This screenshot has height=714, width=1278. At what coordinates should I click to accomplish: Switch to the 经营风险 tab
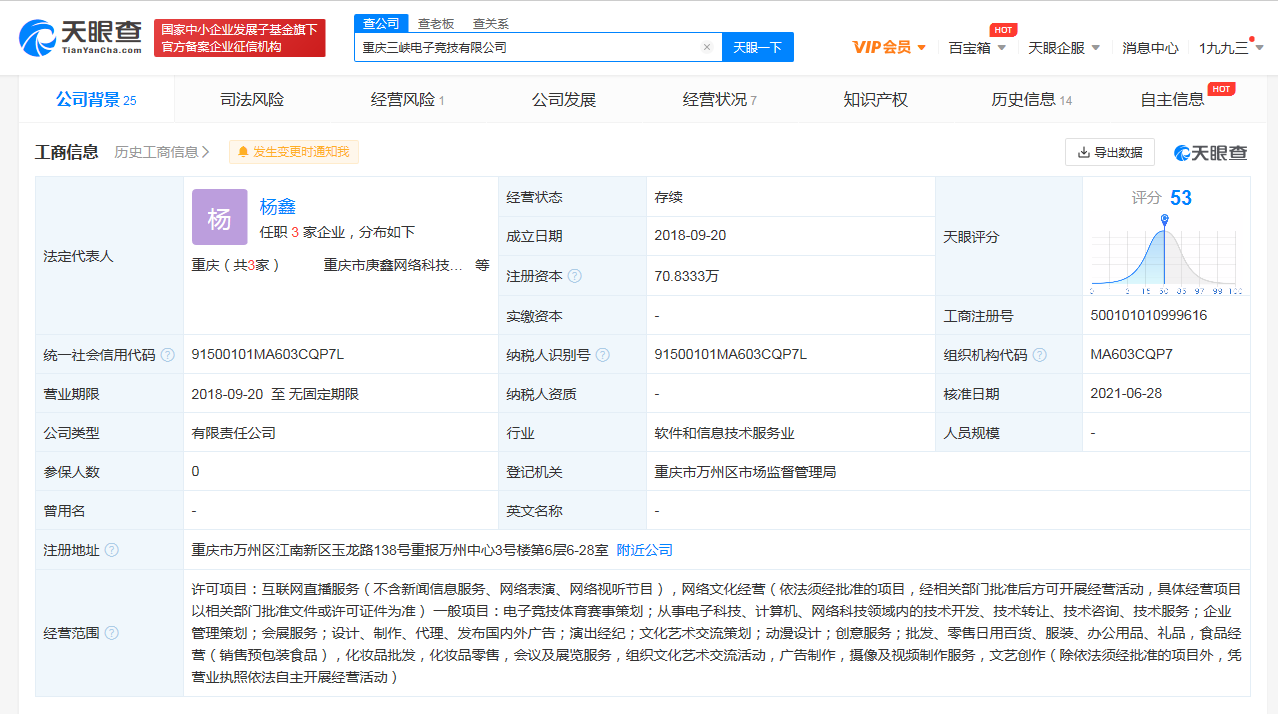[407, 99]
